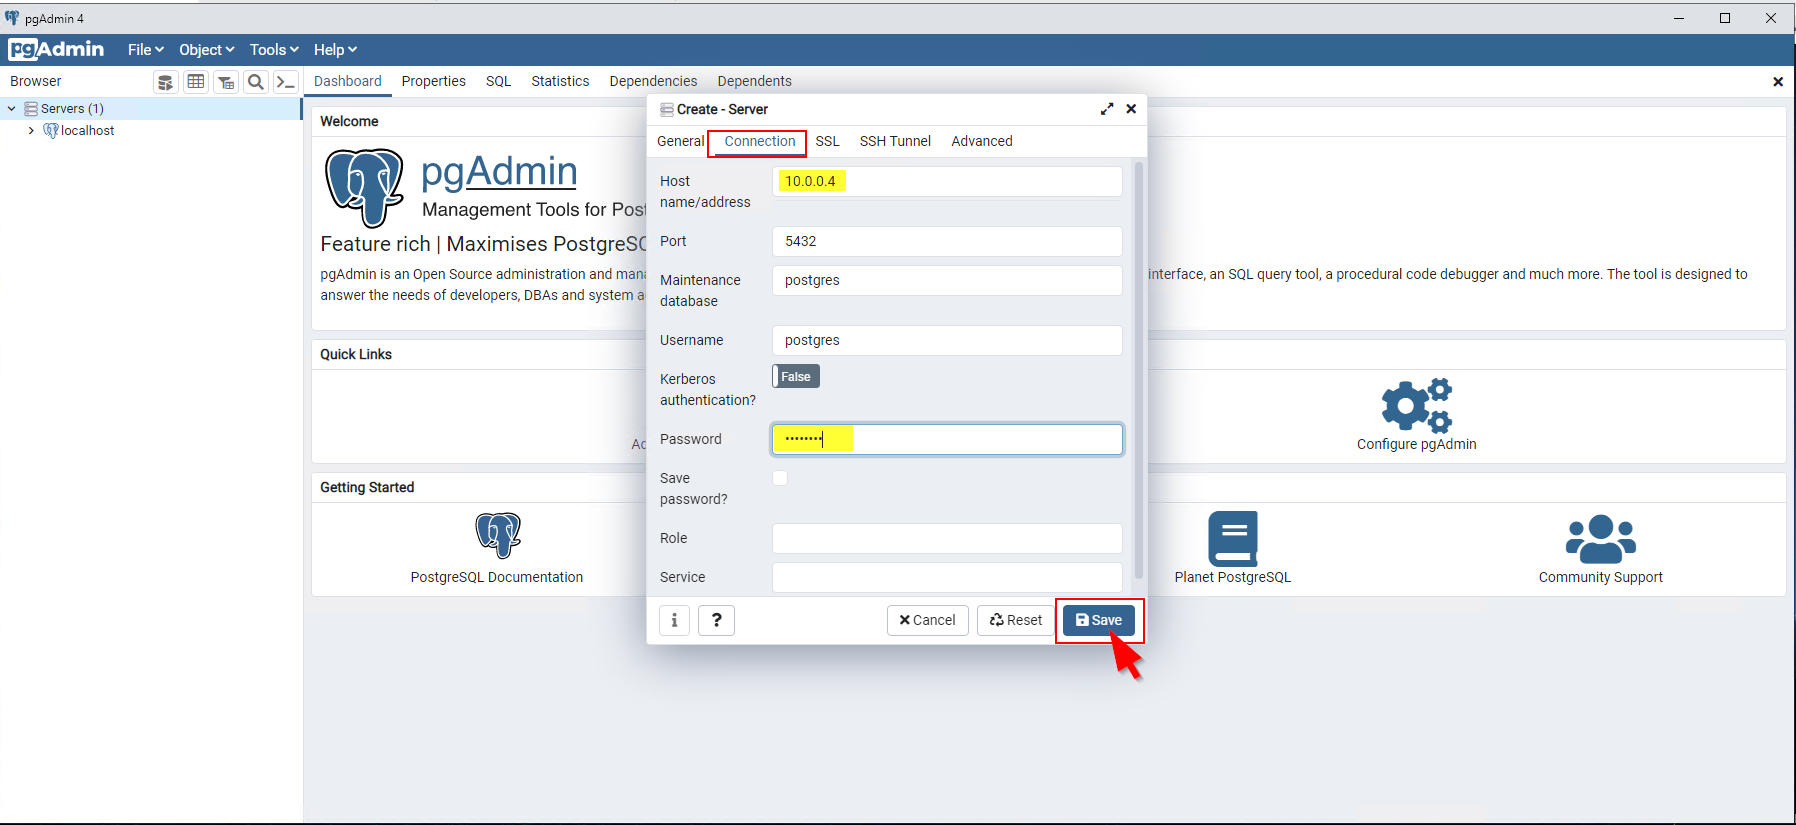1796x825 pixels.
Task: Collapse the Servers tree node
Action: 11,109
